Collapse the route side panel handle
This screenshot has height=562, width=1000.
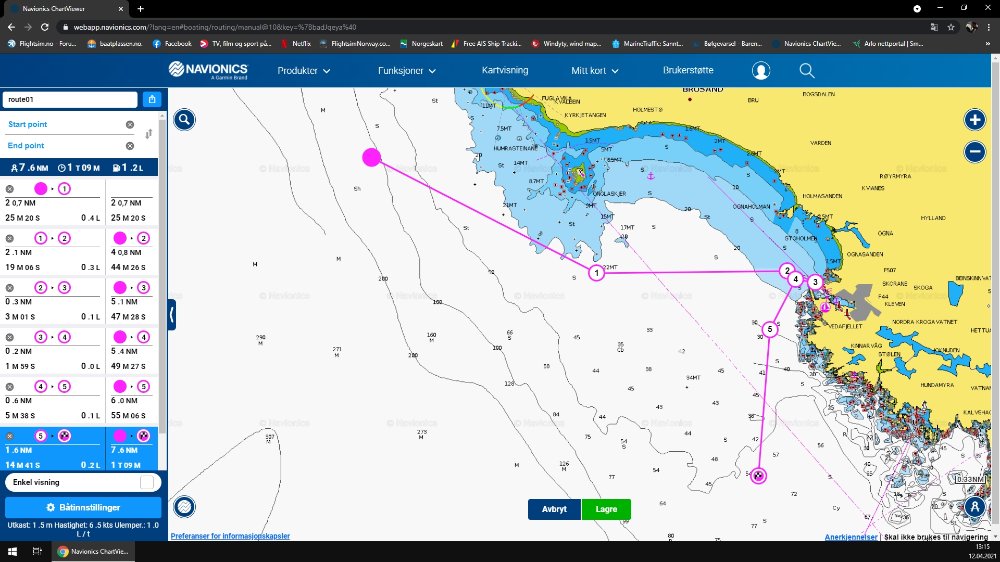172,314
